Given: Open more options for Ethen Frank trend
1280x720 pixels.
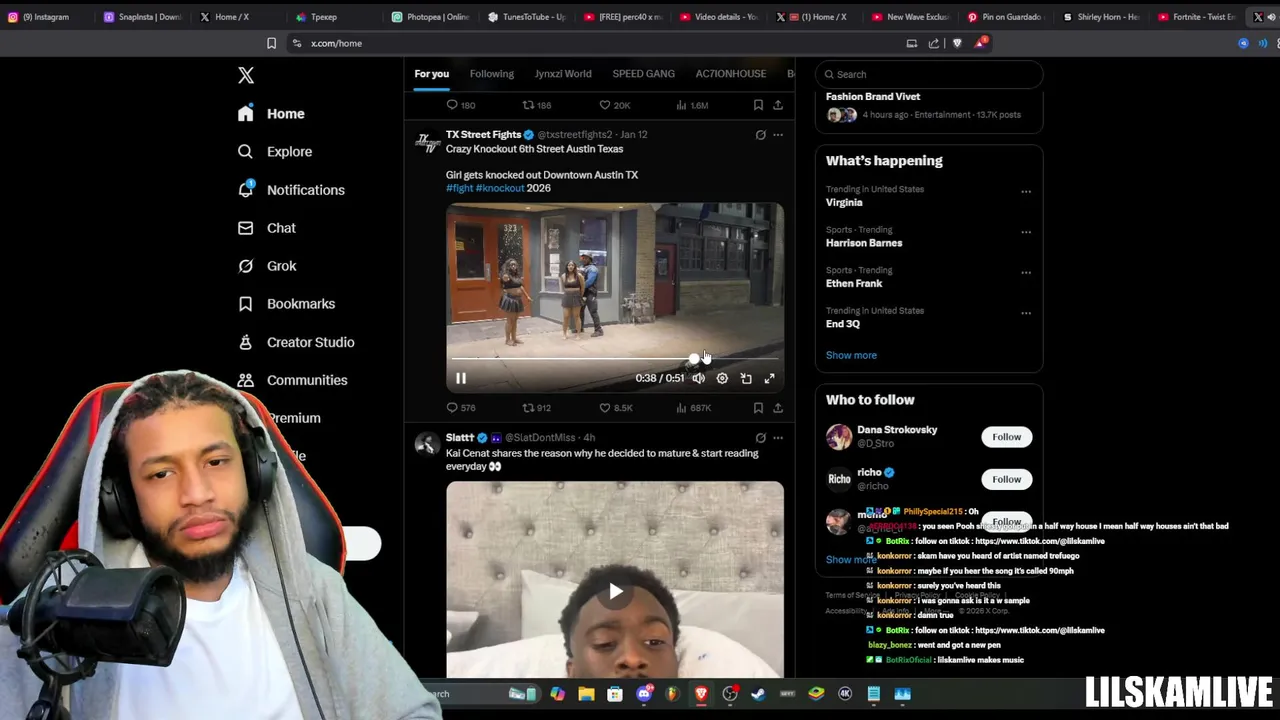Looking at the screenshot, I should 1025,272.
